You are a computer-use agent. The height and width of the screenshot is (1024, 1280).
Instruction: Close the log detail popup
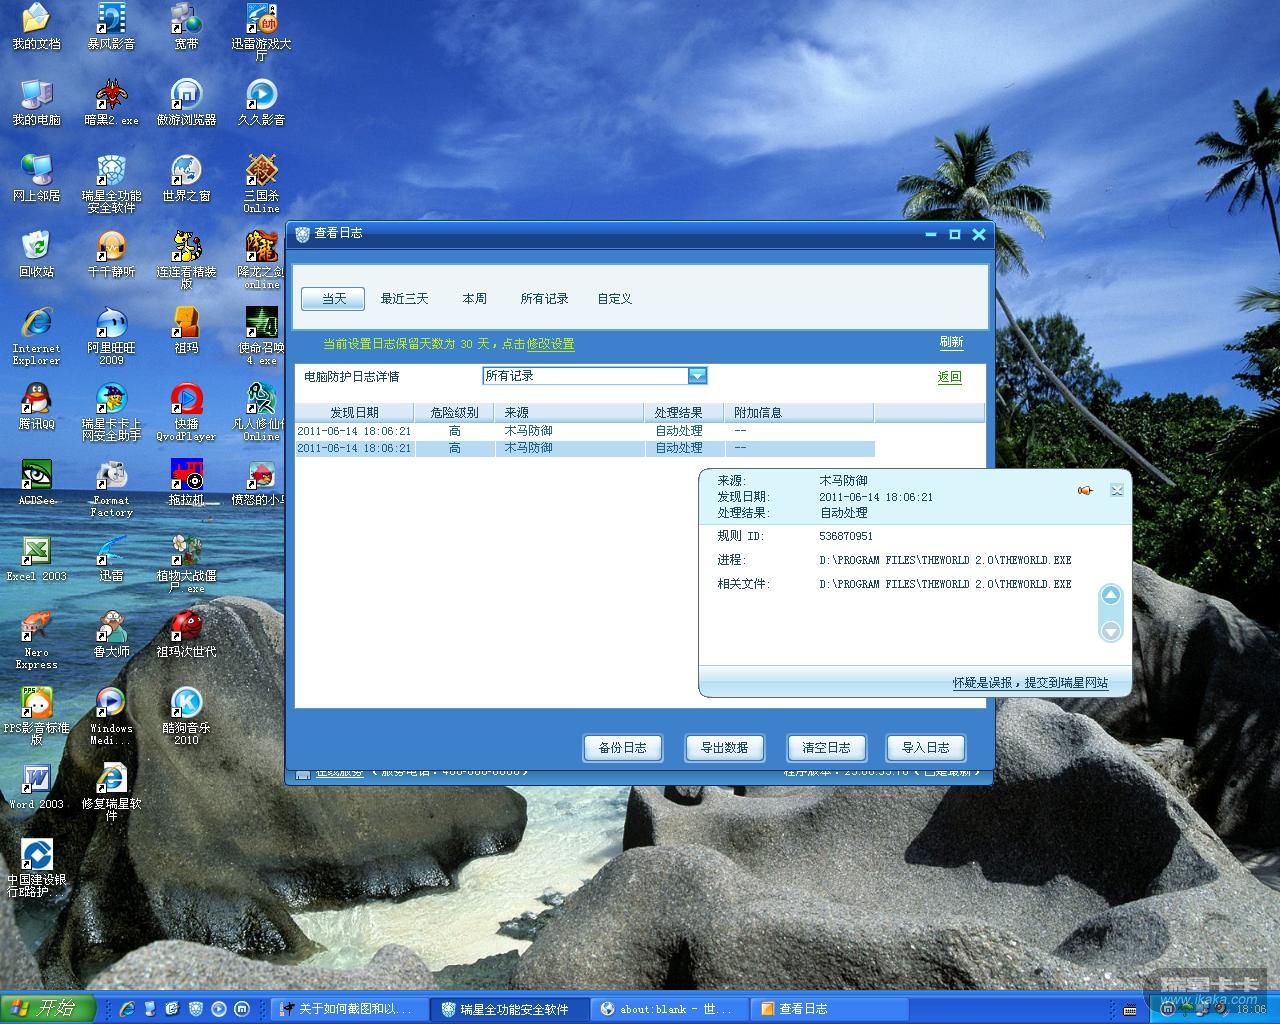pyautogui.click(x=1117, y=490)
